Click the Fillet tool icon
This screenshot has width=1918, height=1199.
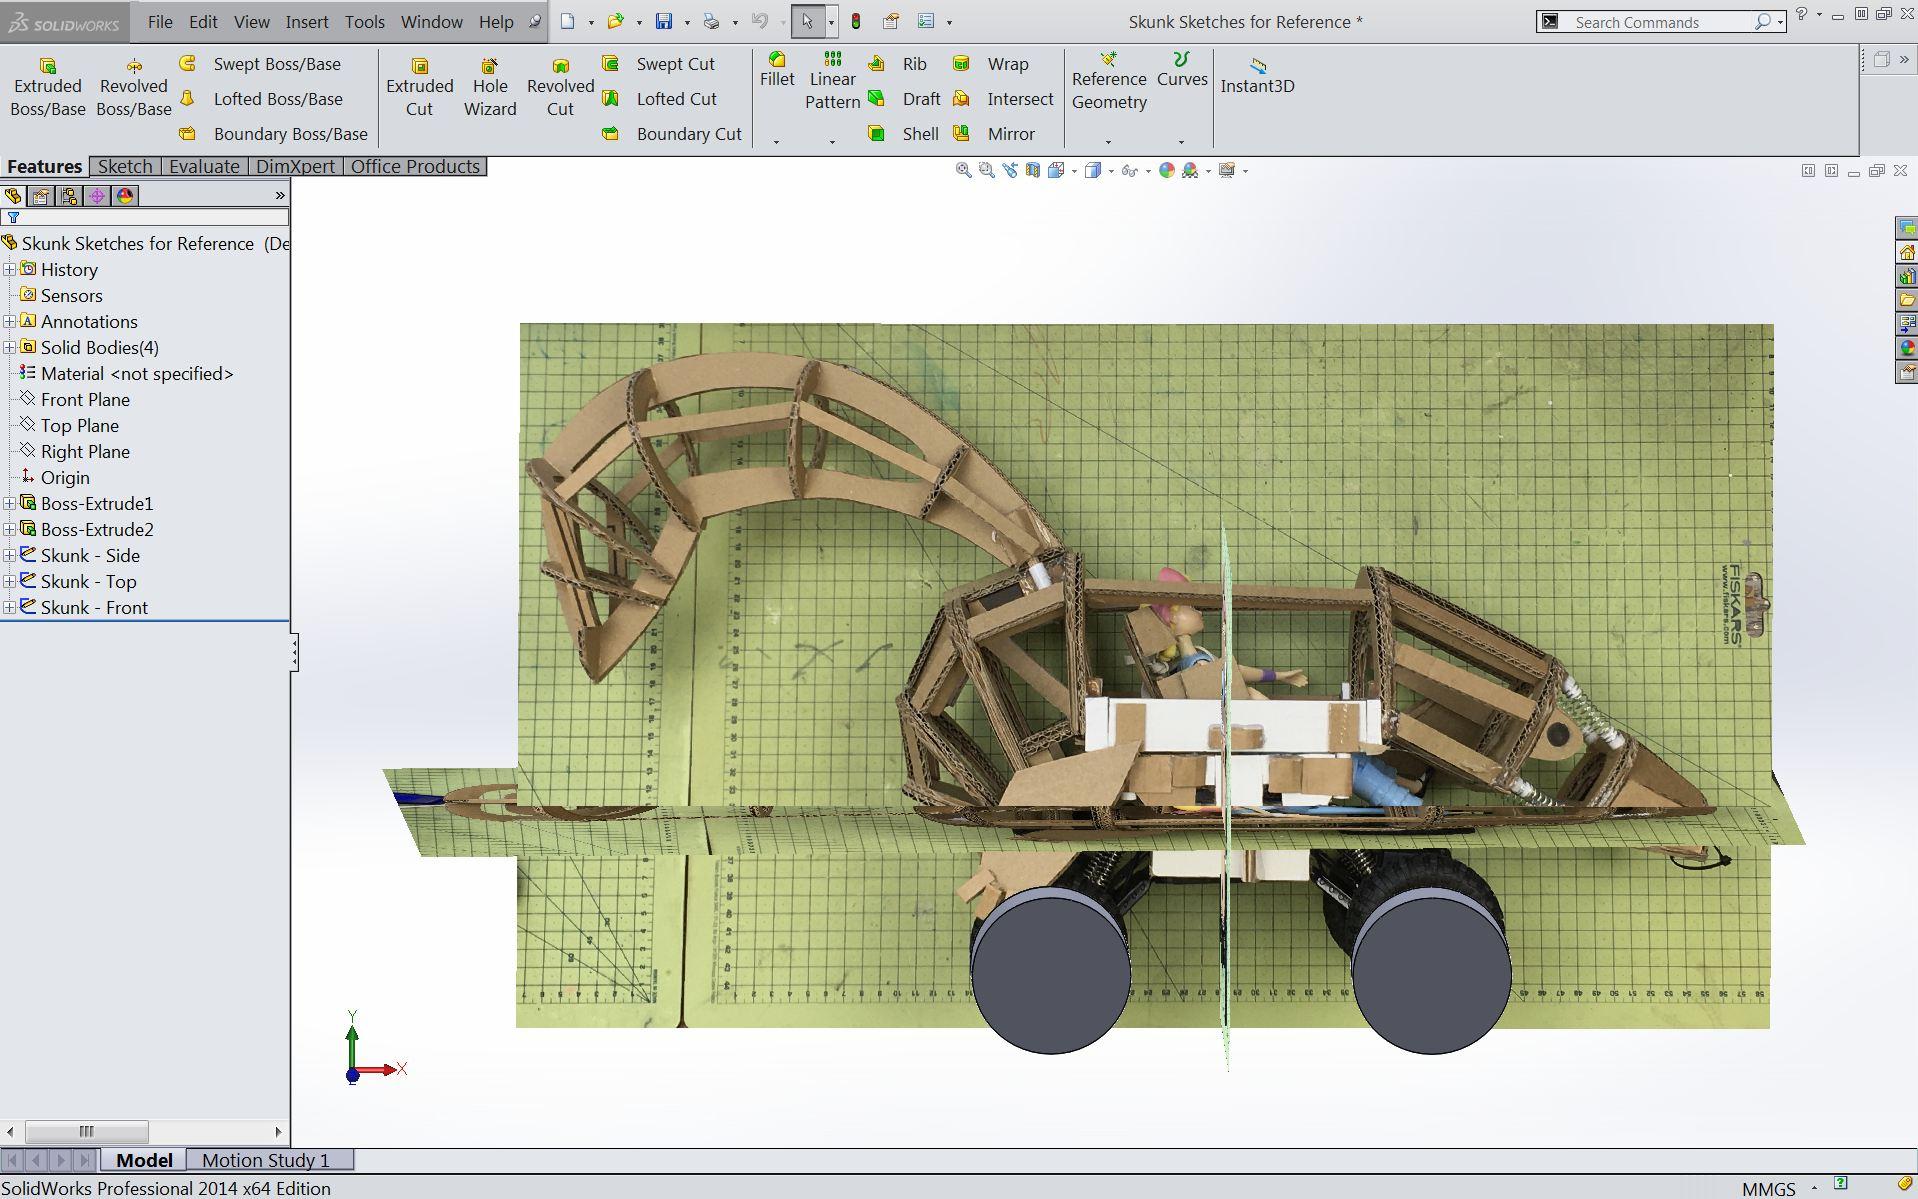pyautogui.click(x=776, y=61)
